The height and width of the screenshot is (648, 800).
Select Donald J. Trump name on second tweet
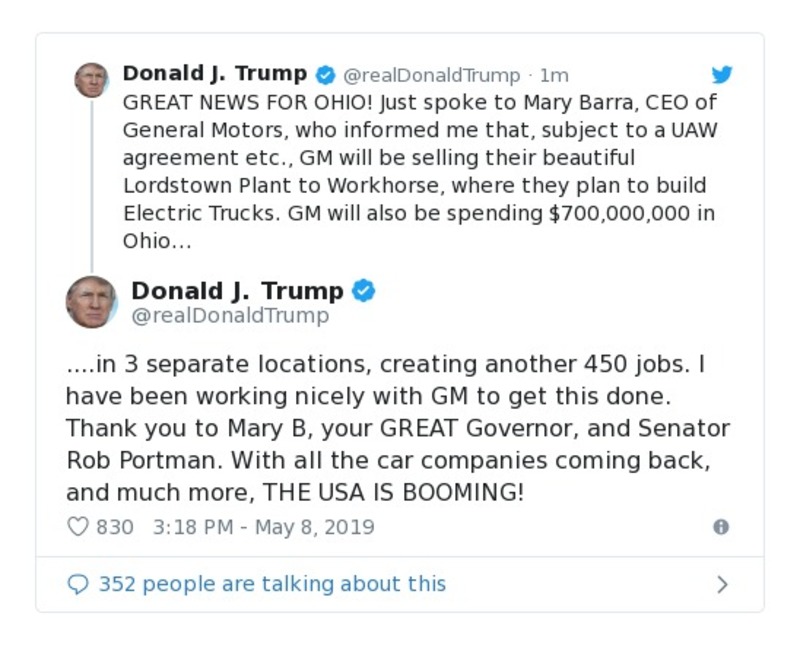click(x=237, y=290)
